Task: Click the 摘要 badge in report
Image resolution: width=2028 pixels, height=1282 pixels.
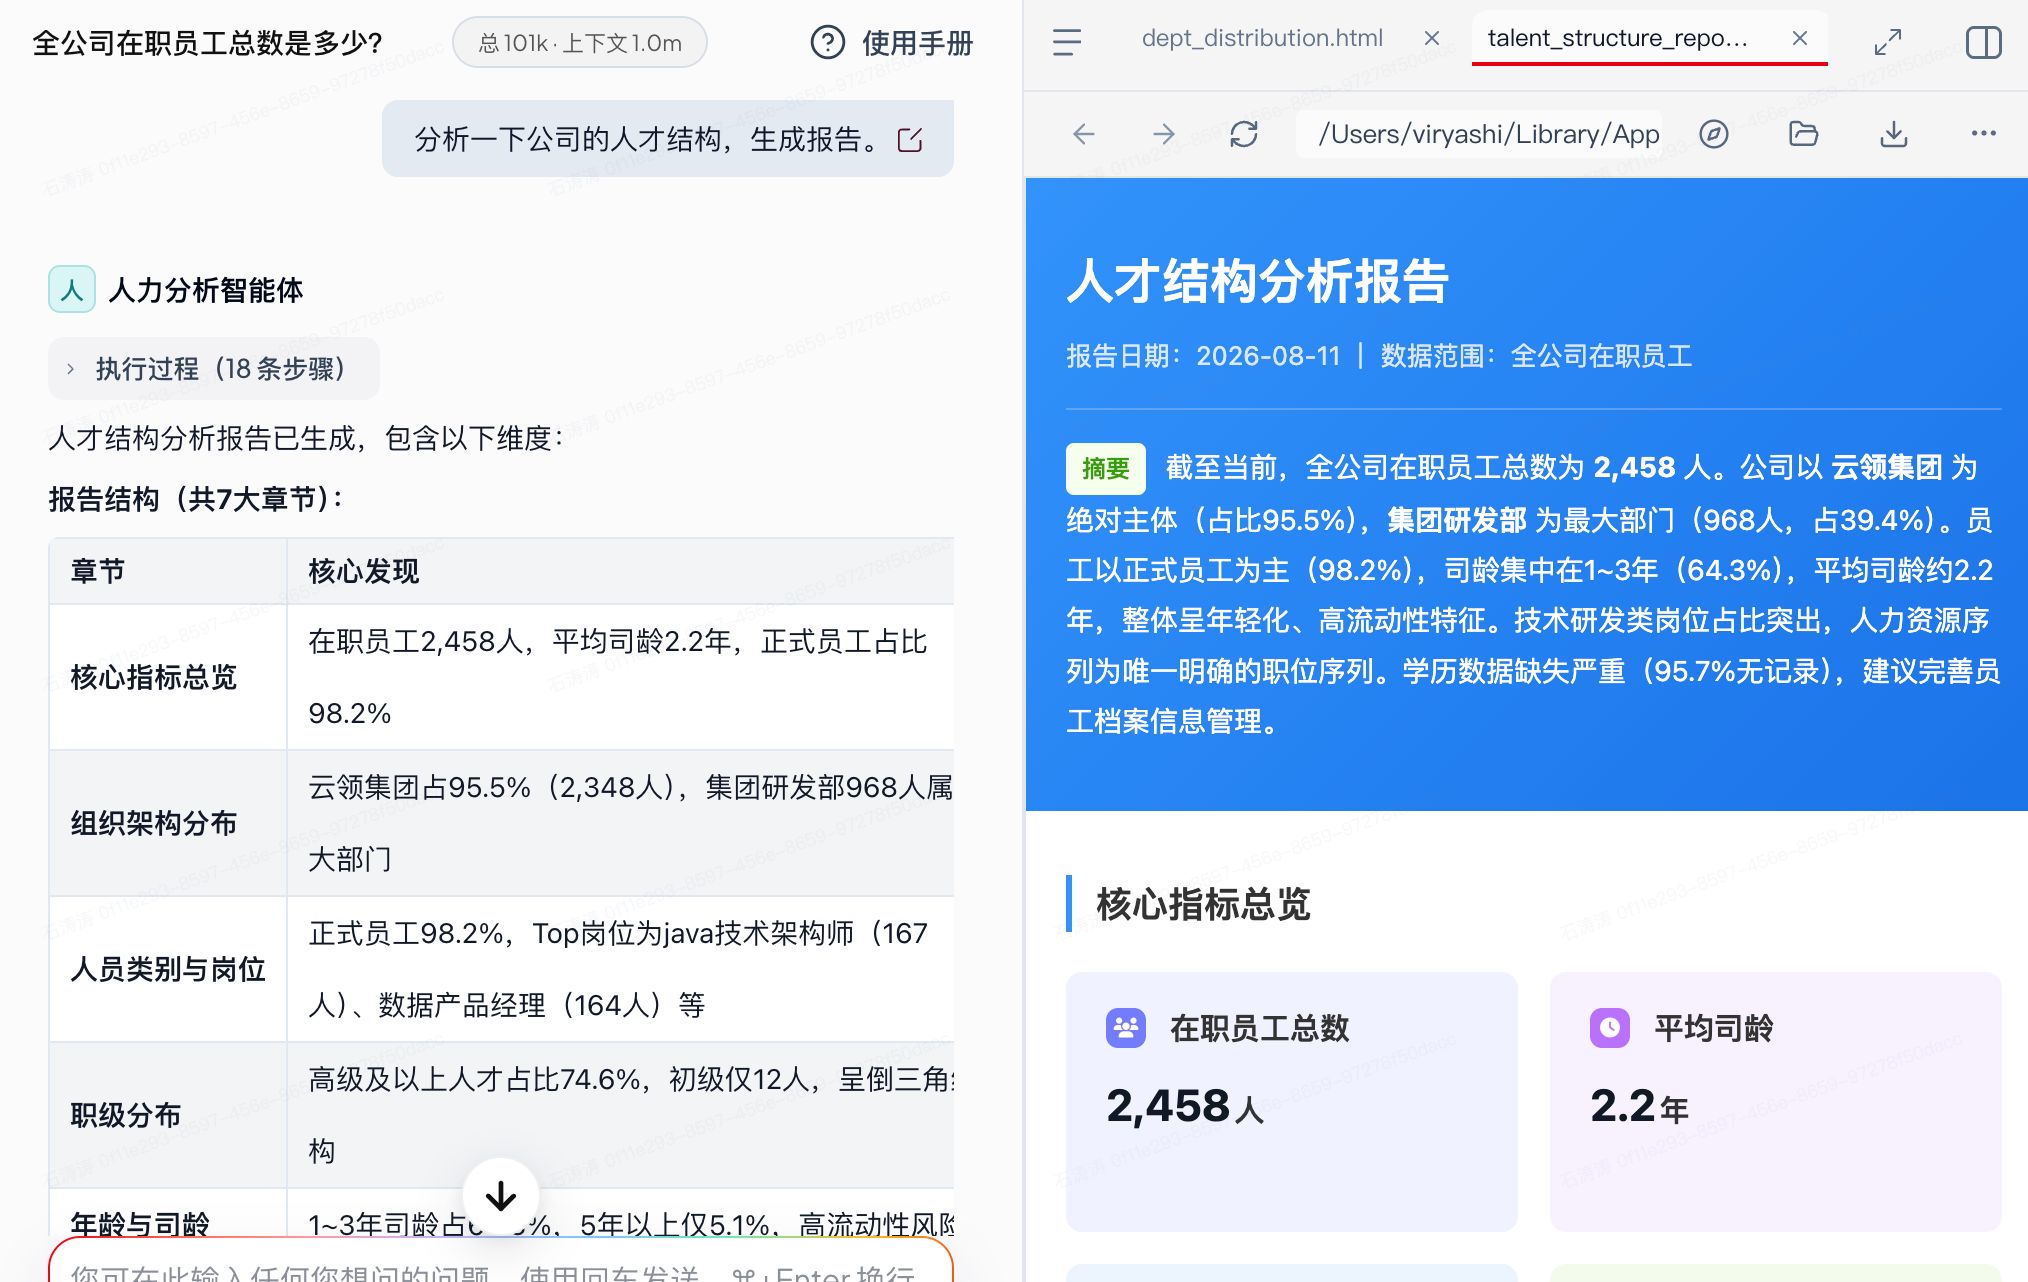Action: tap(1106, 468)
